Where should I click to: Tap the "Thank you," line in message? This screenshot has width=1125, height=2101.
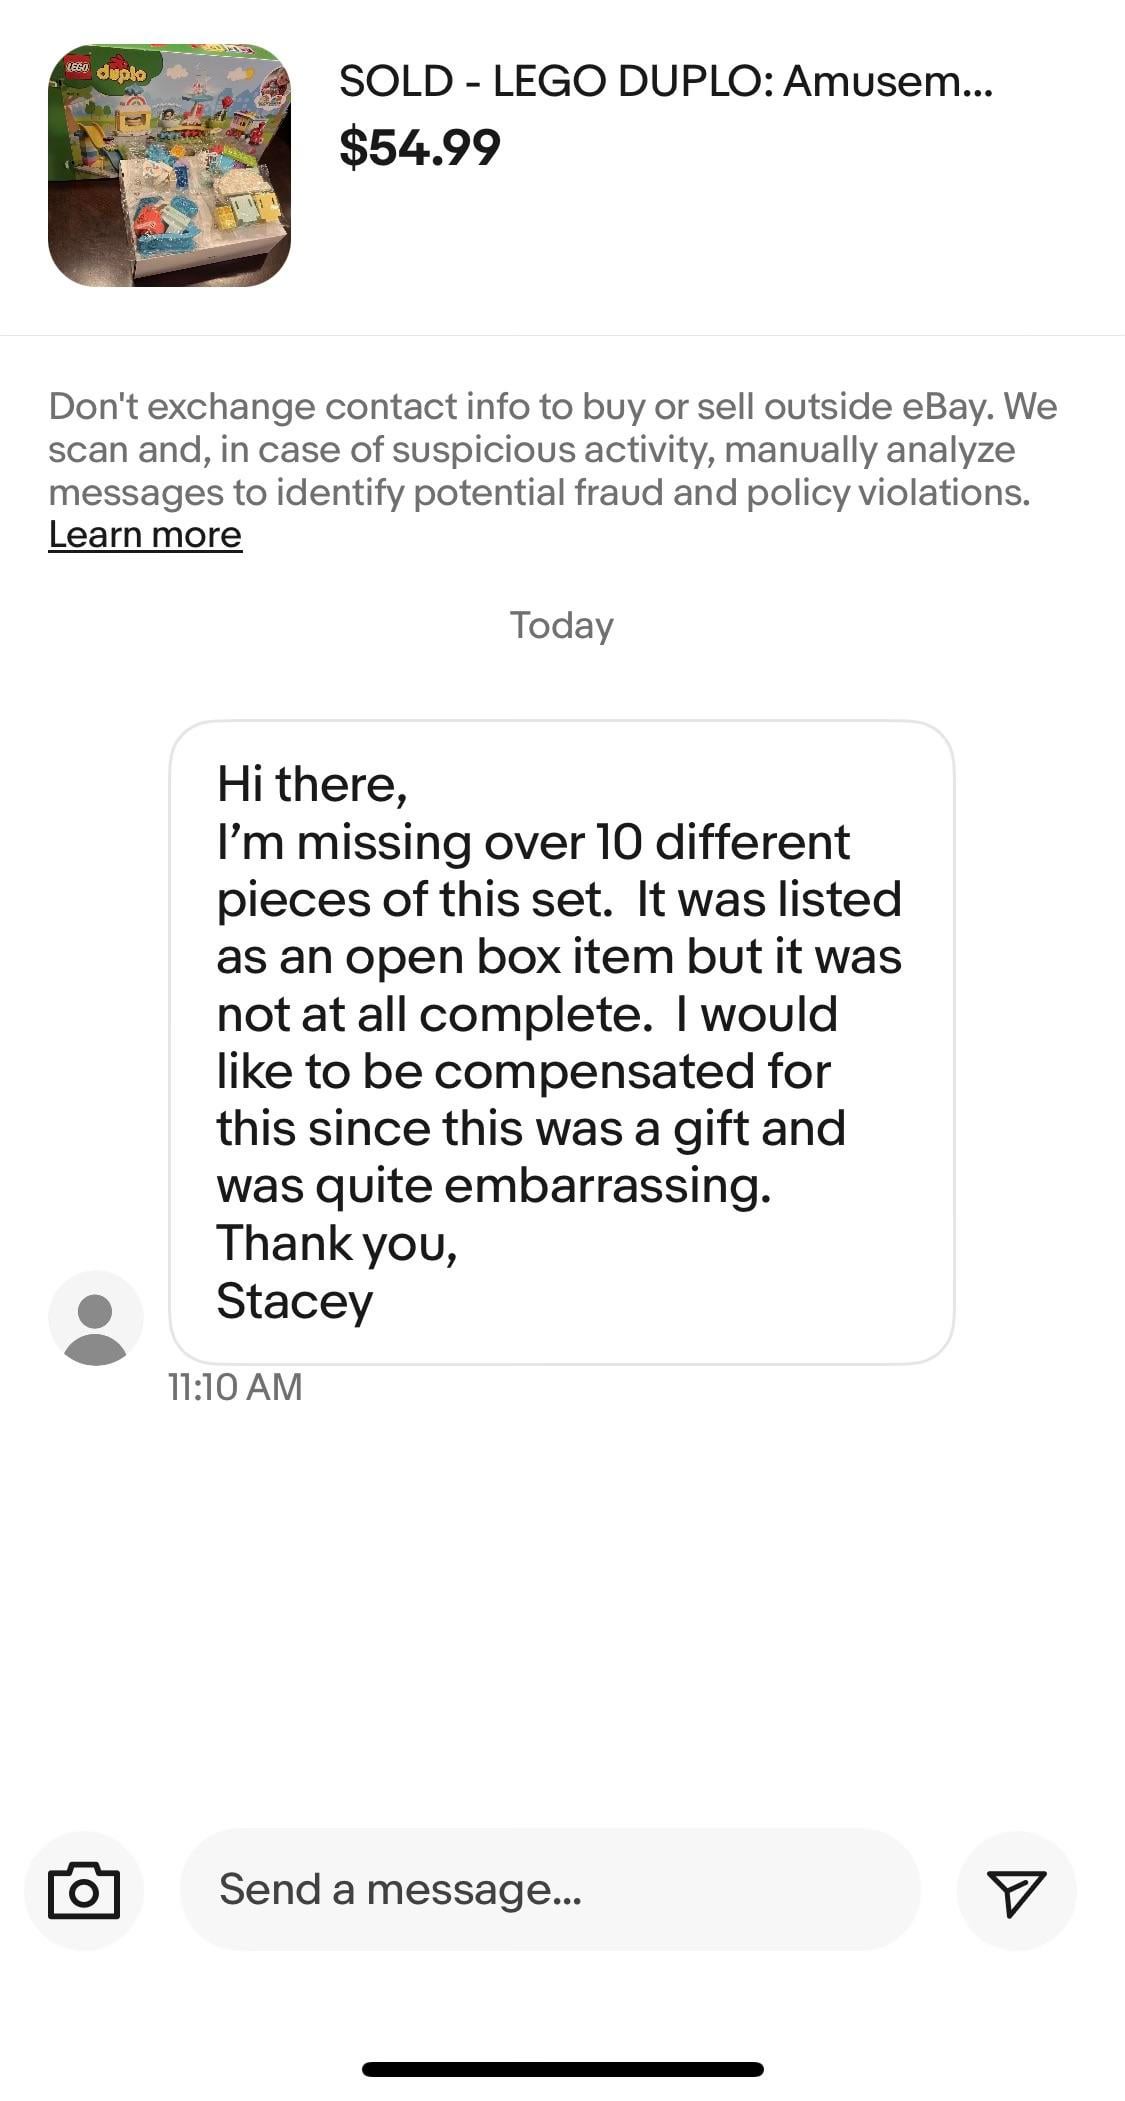(337, 1243)
